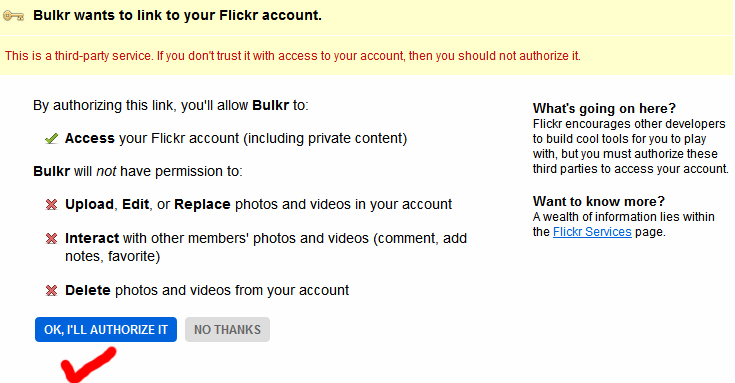Click the "By authorizing this link" sentence
The height and width of the screenshot is (383, 735).
click(x=171, y=105)
